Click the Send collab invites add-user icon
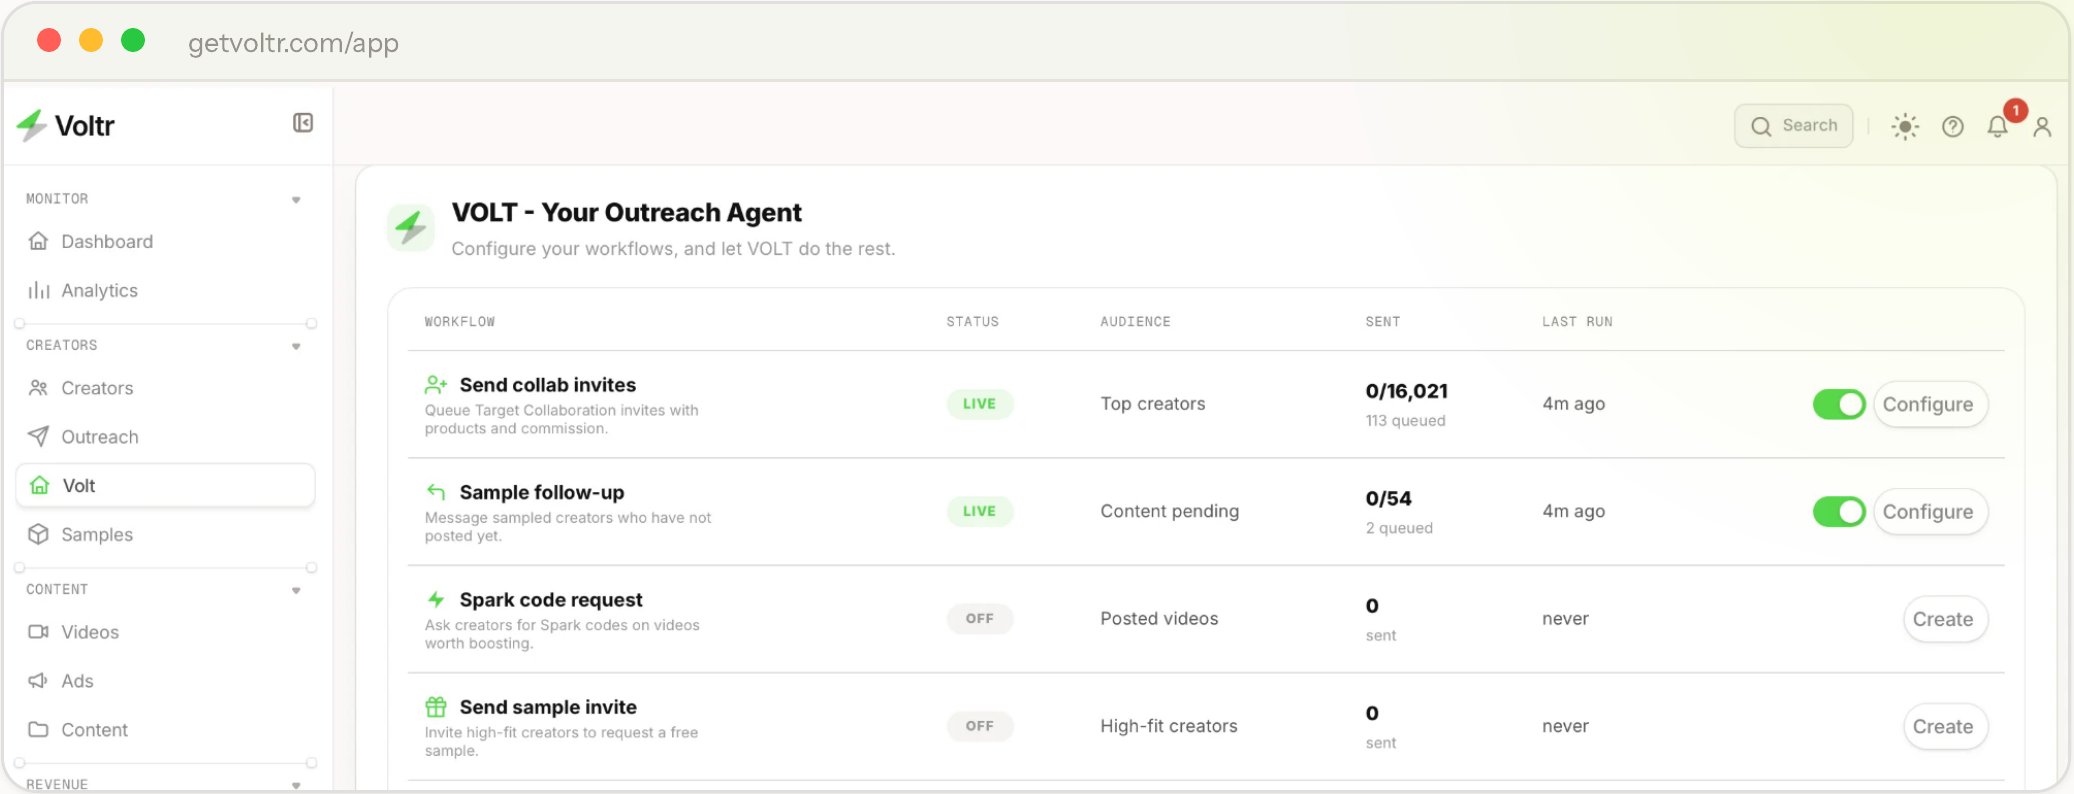The image size is (2074, 794). tap(436, 384)
